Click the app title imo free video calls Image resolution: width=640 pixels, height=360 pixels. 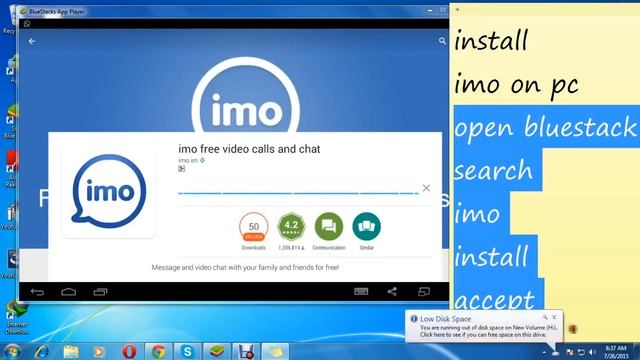tap(249, 149)
